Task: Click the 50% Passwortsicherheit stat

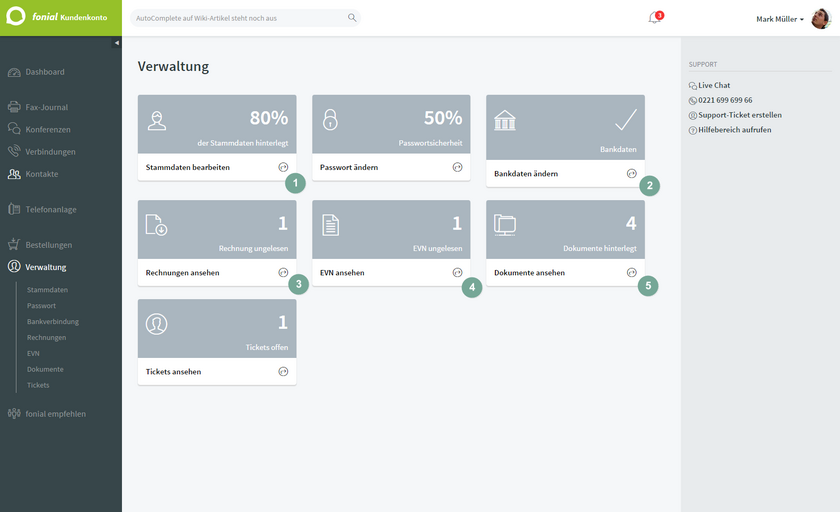Action: (443, 118)
